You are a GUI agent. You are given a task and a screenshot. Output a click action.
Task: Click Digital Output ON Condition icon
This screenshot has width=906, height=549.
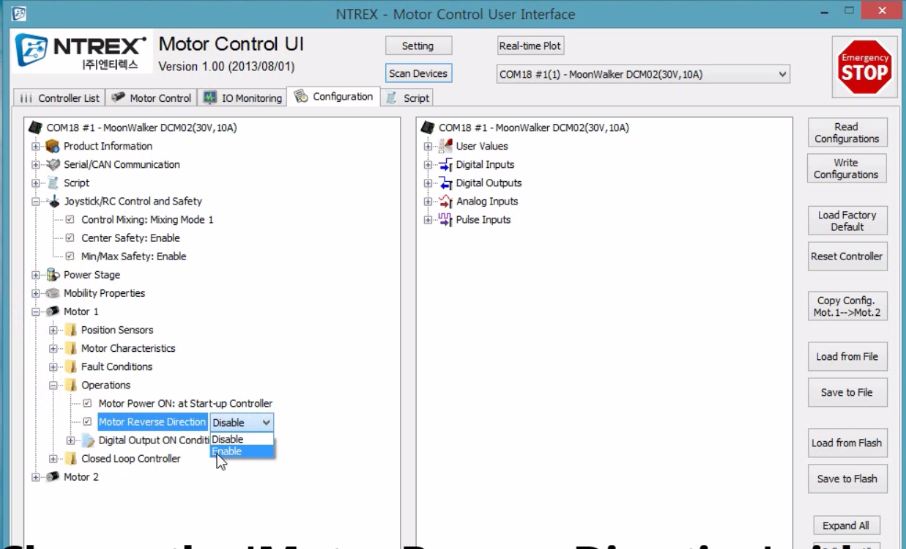88,441
